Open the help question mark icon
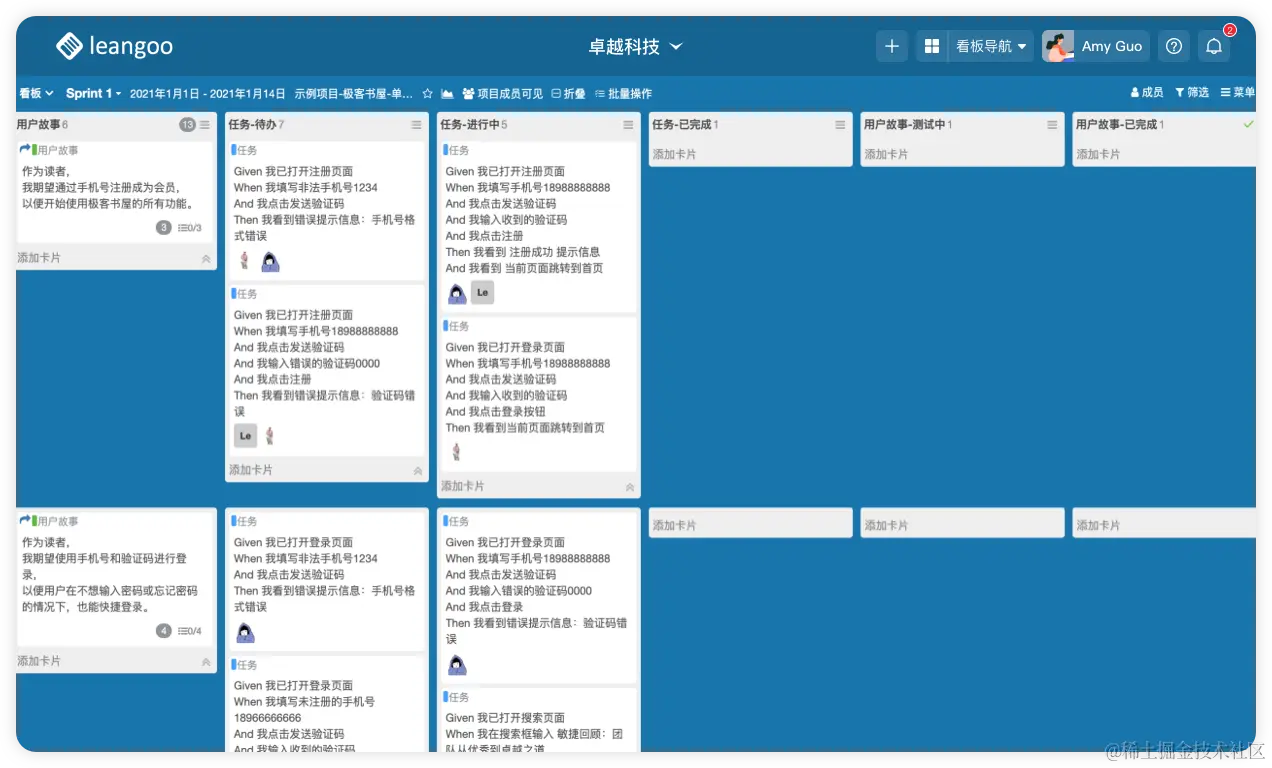The width and height of the screenshot is (1272, 768). coord(1174,46)
